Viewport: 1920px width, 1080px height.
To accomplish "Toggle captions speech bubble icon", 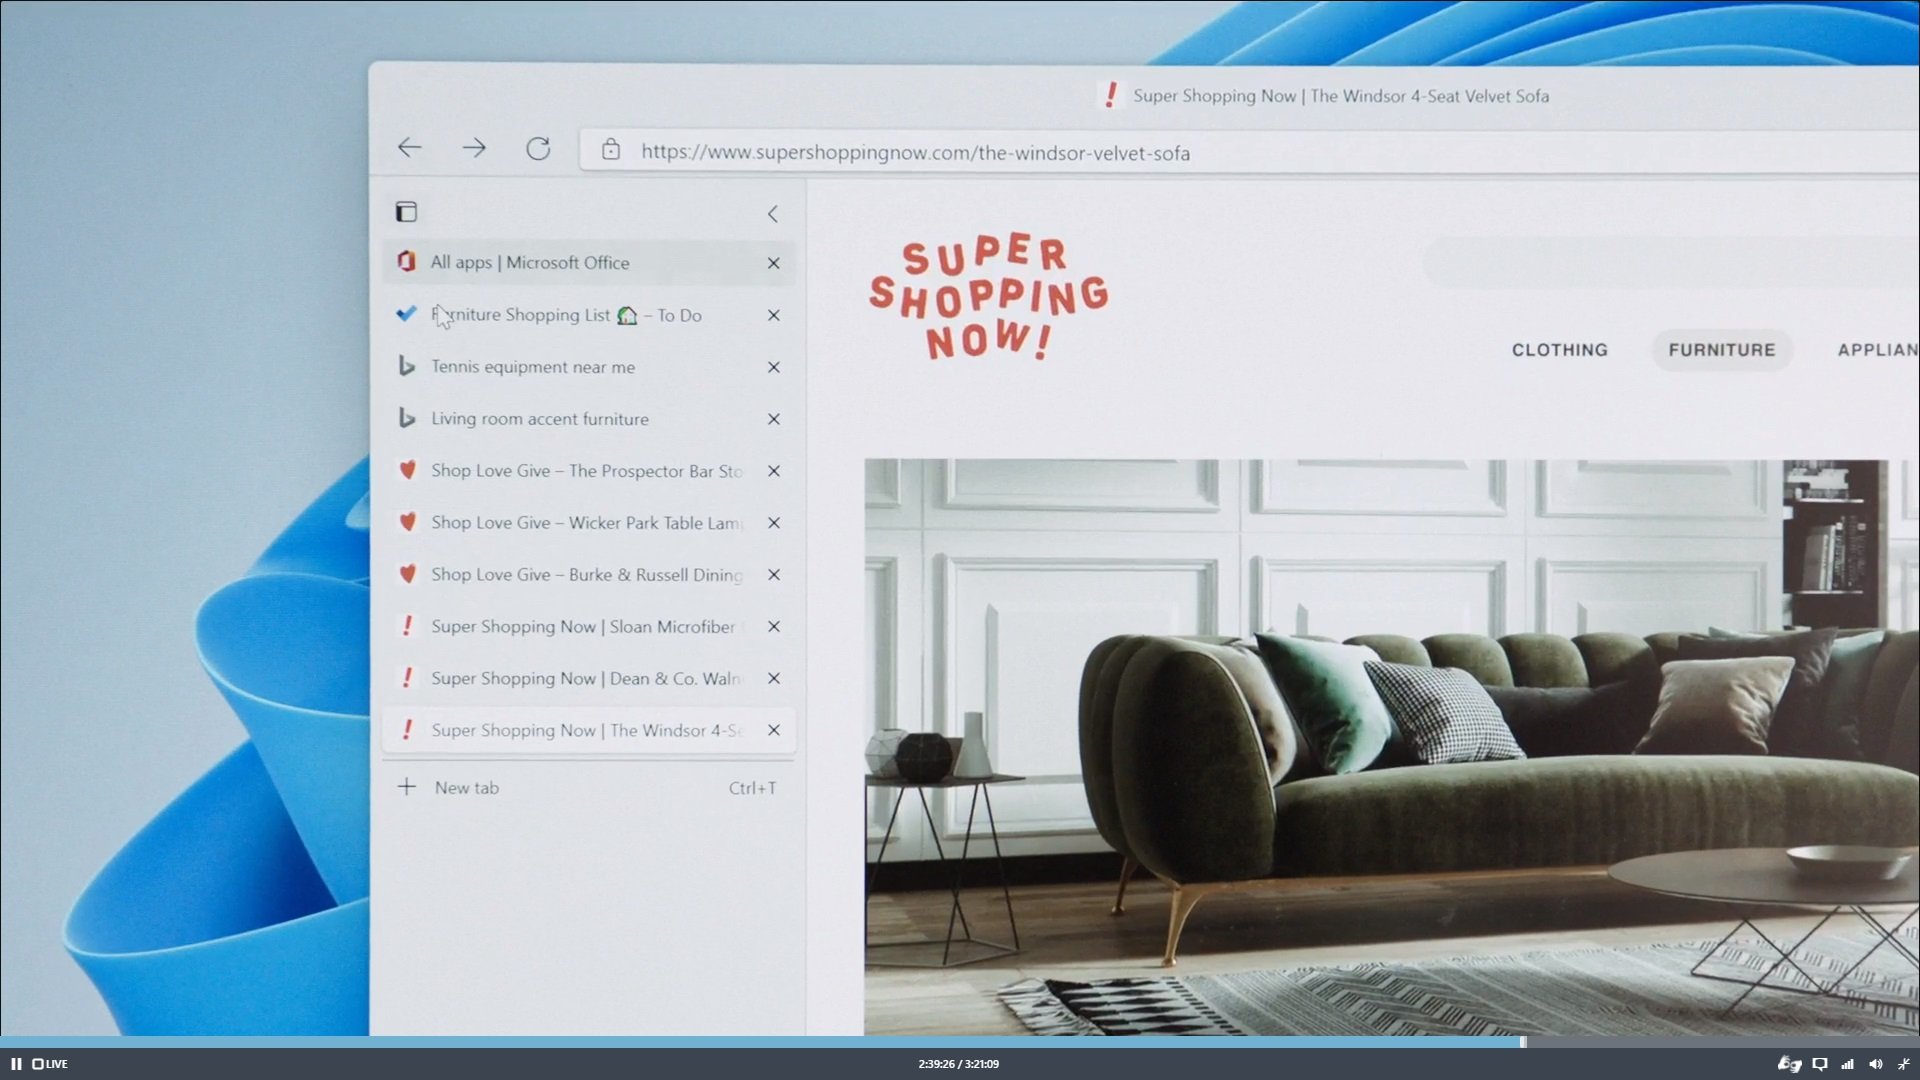I will click(1820, 1064).
